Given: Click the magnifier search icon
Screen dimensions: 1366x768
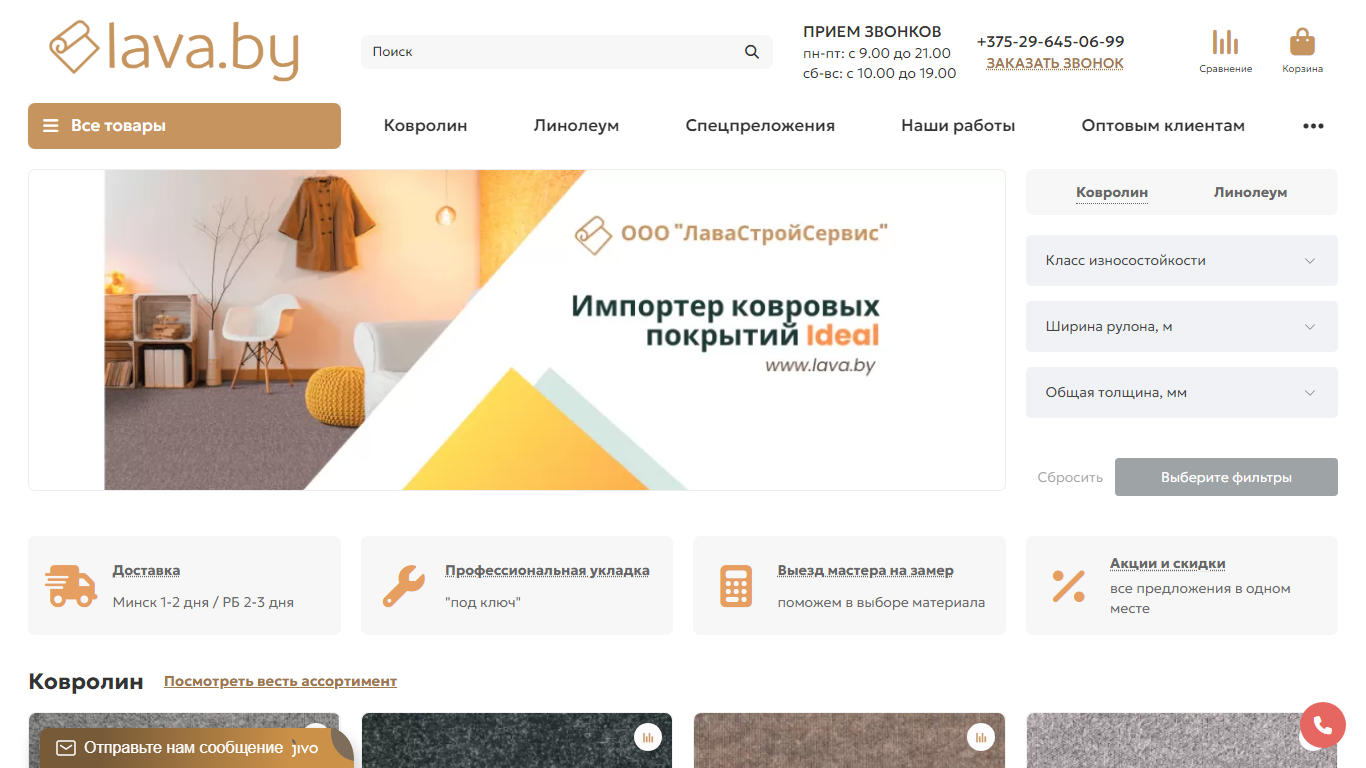Looking at the screenshot, I should coord(752,52).
